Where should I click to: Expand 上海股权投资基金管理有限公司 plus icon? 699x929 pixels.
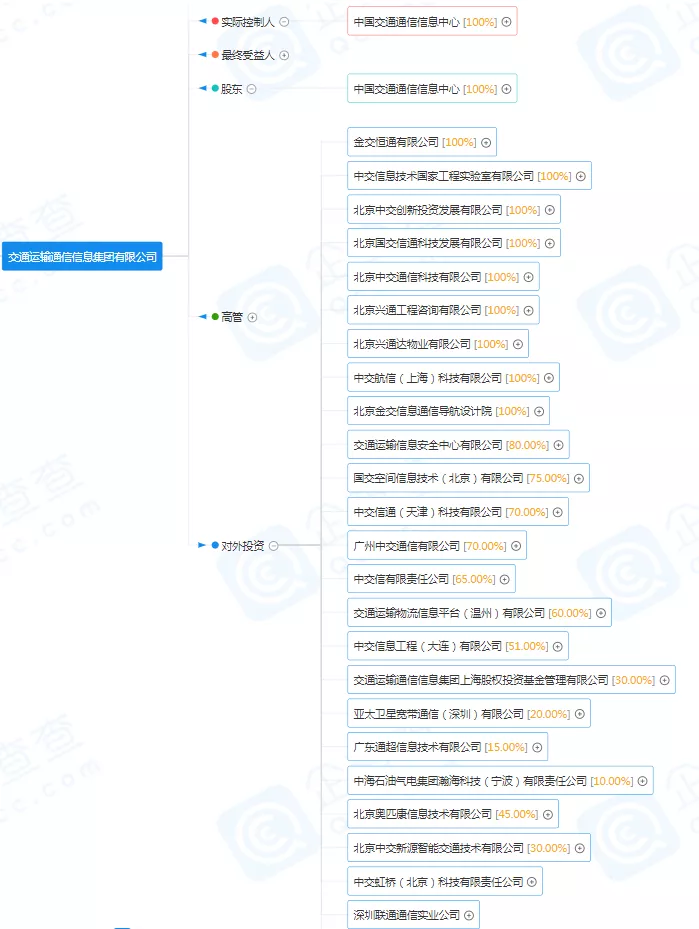click(x=665, y=680)
